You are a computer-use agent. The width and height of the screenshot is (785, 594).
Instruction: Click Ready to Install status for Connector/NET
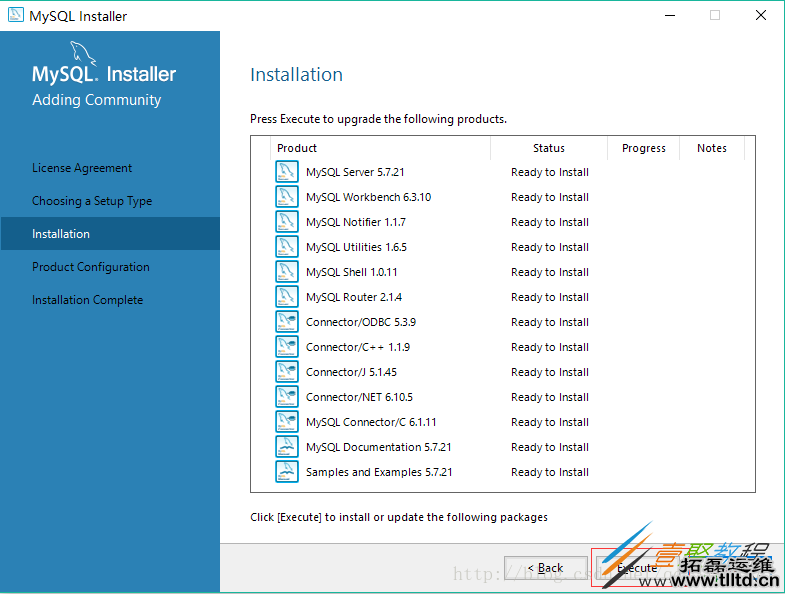[550, 397]
